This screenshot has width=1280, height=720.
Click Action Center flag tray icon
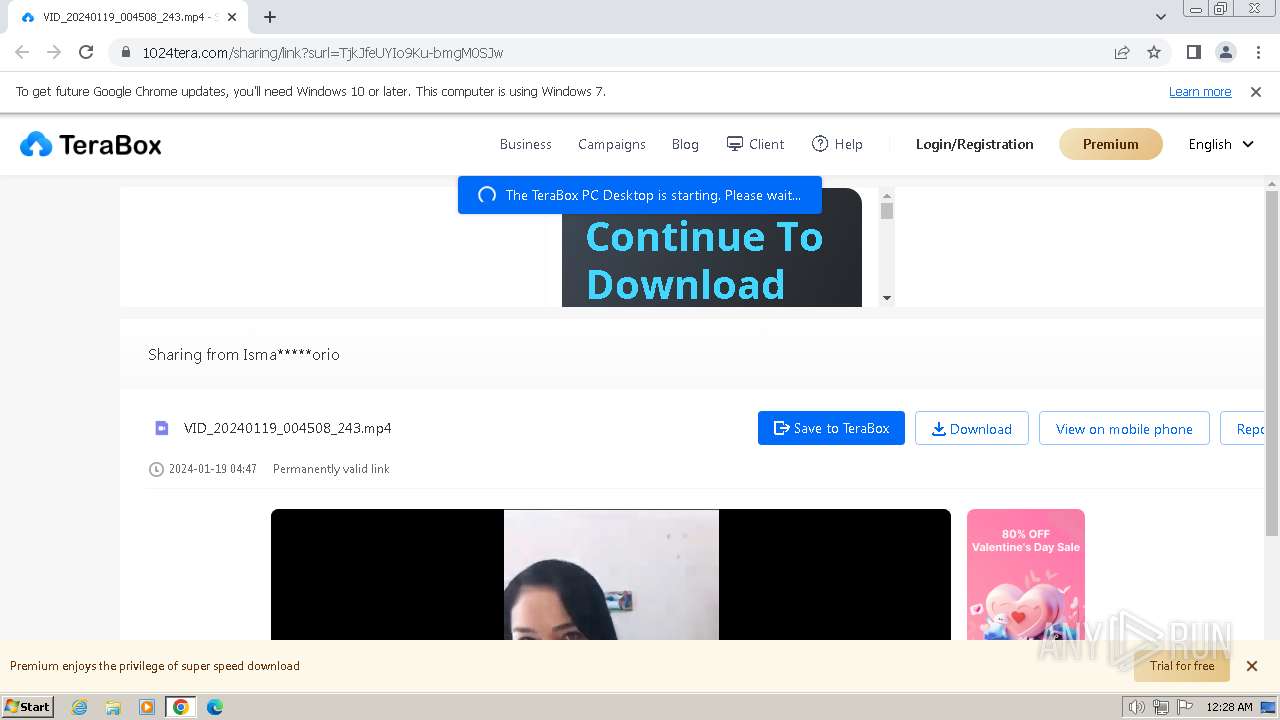tap(1185, 707)
